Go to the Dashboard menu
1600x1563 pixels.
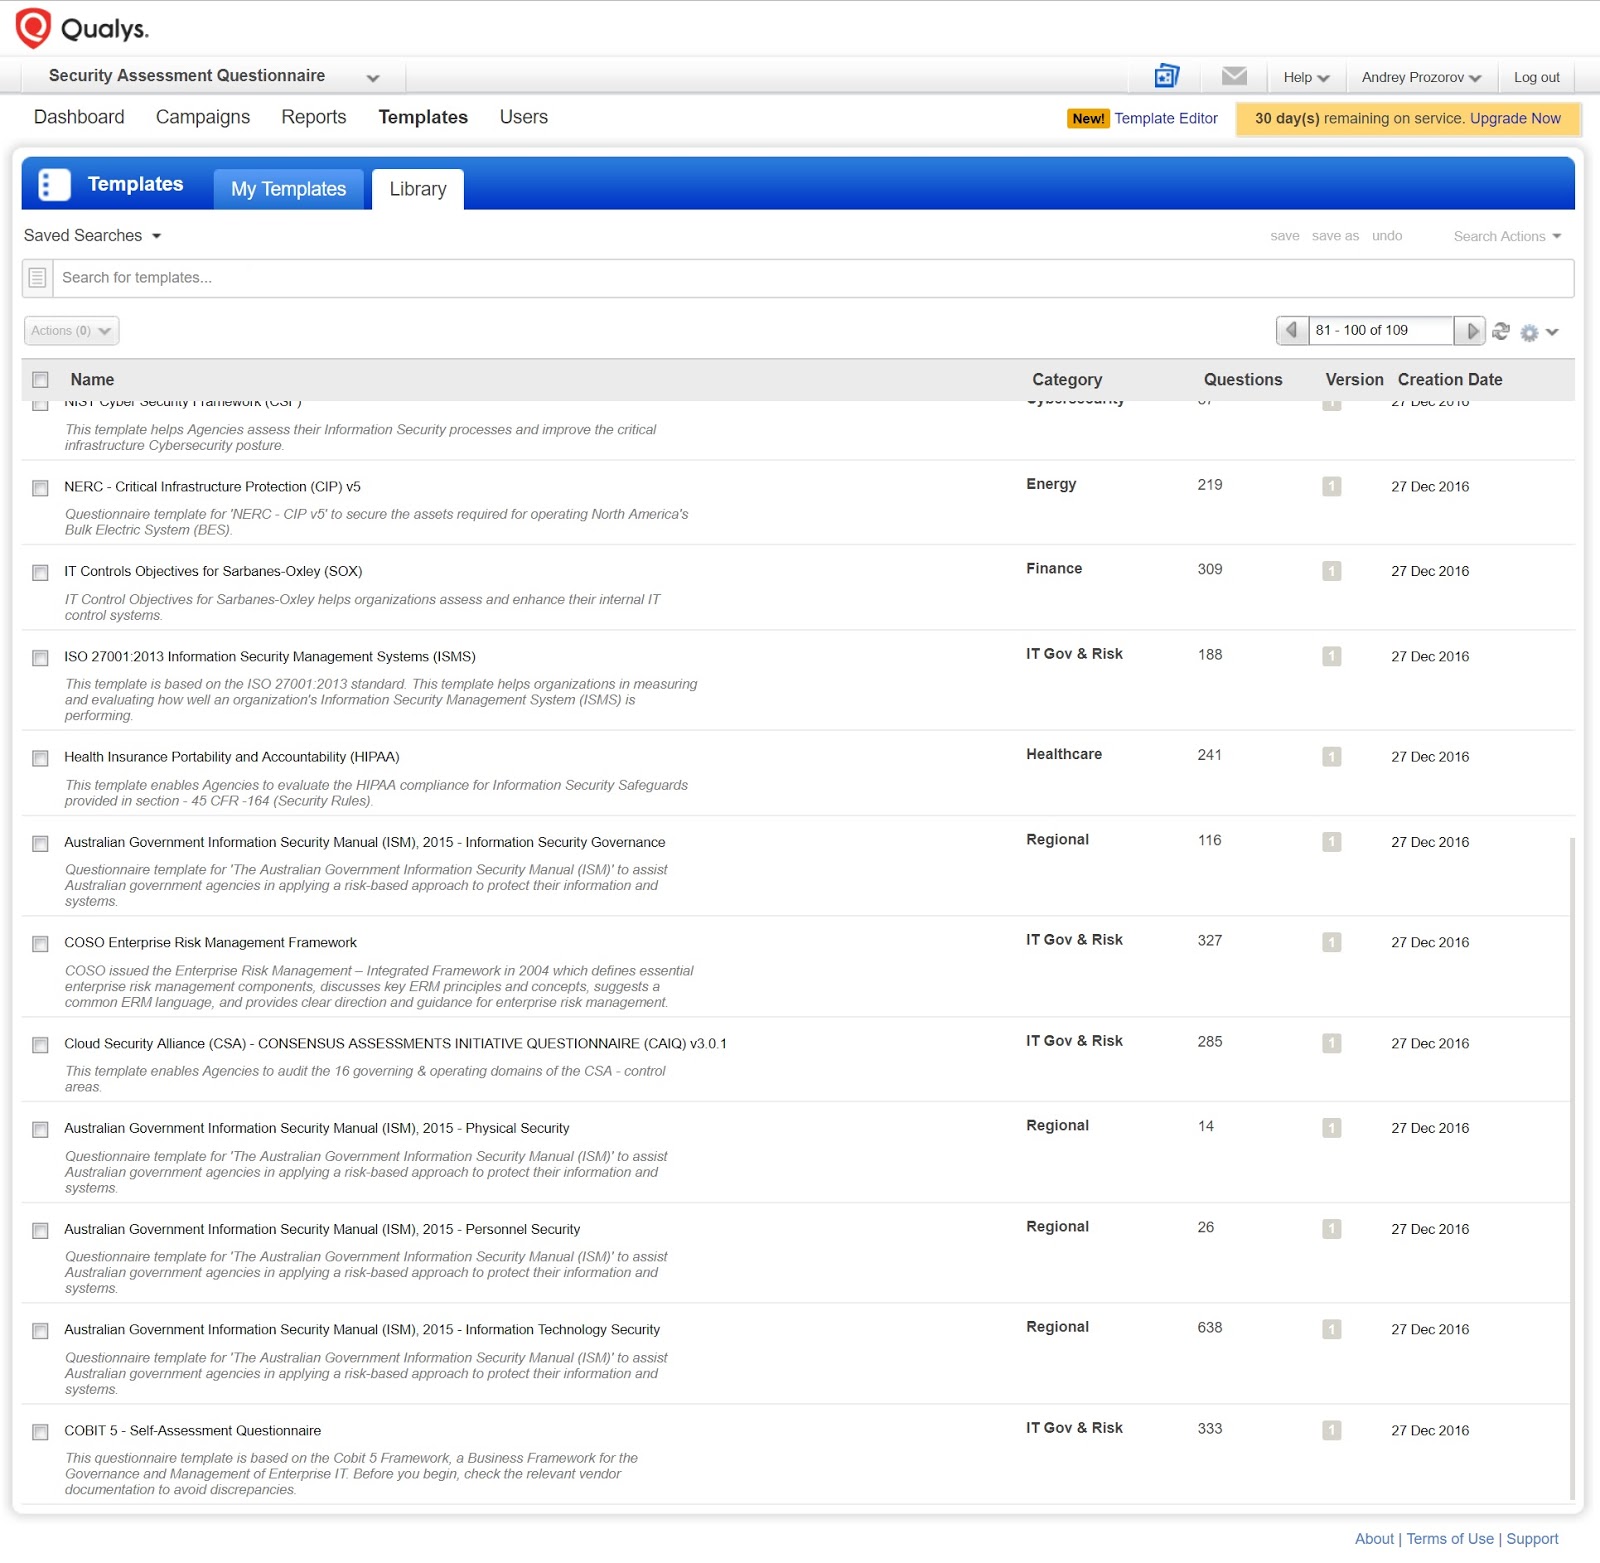79,117
